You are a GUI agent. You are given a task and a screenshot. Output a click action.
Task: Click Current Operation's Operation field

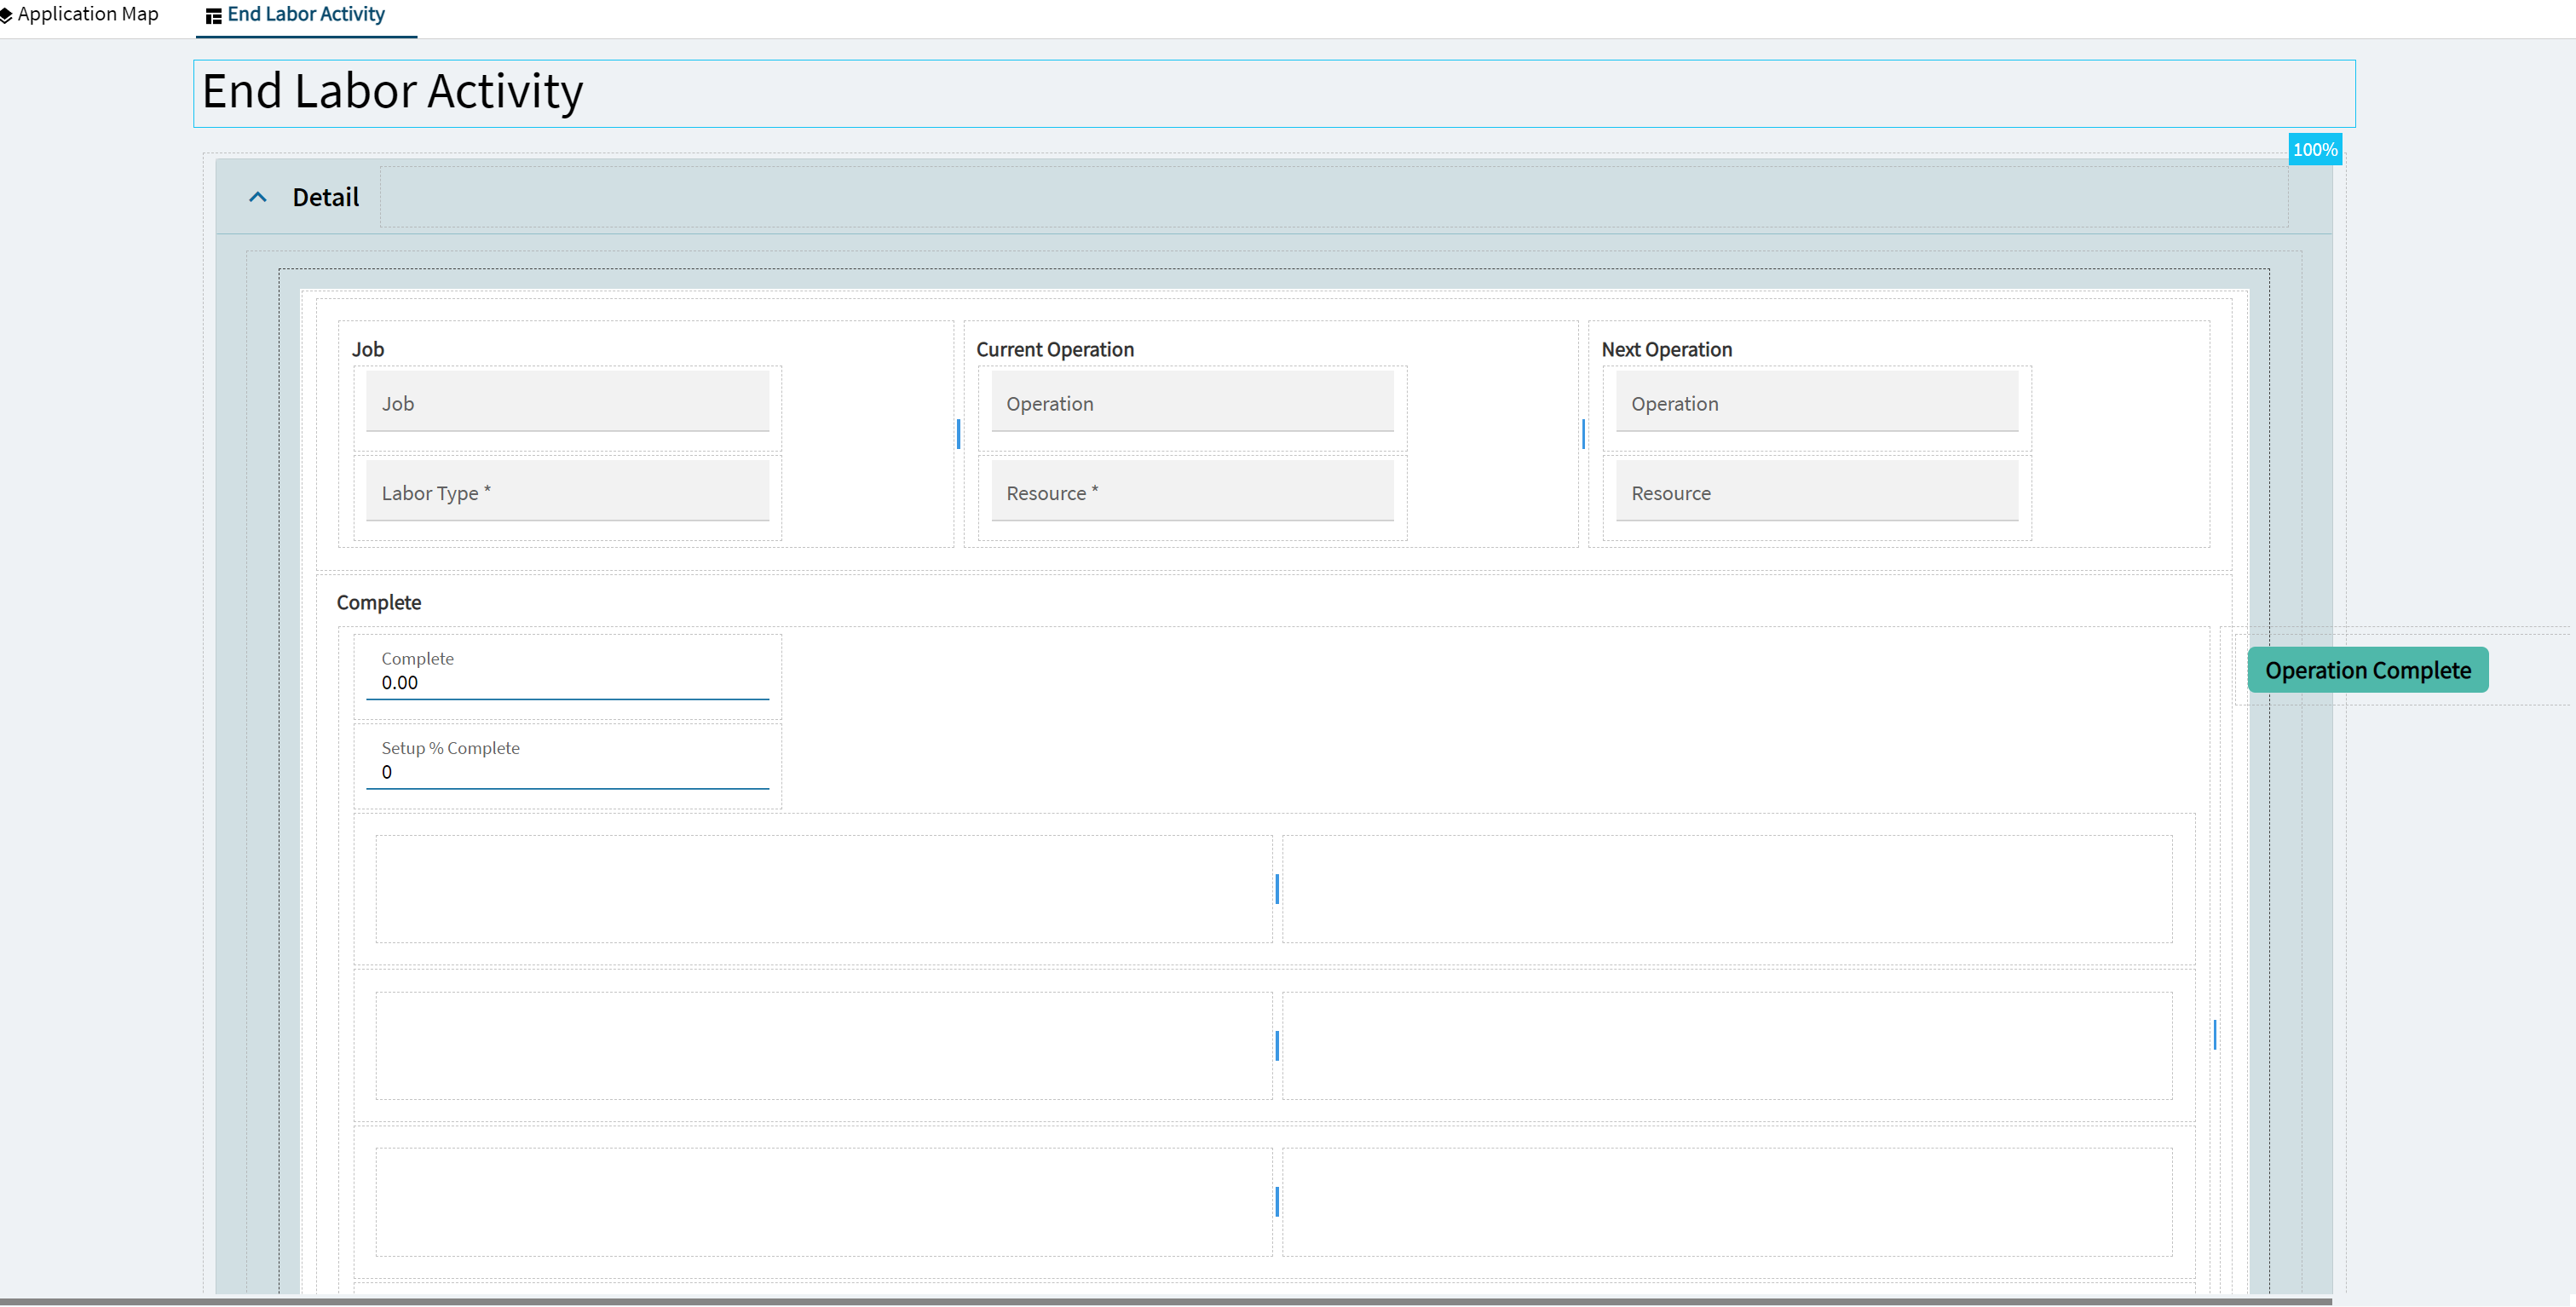[x=1192, y=403]
